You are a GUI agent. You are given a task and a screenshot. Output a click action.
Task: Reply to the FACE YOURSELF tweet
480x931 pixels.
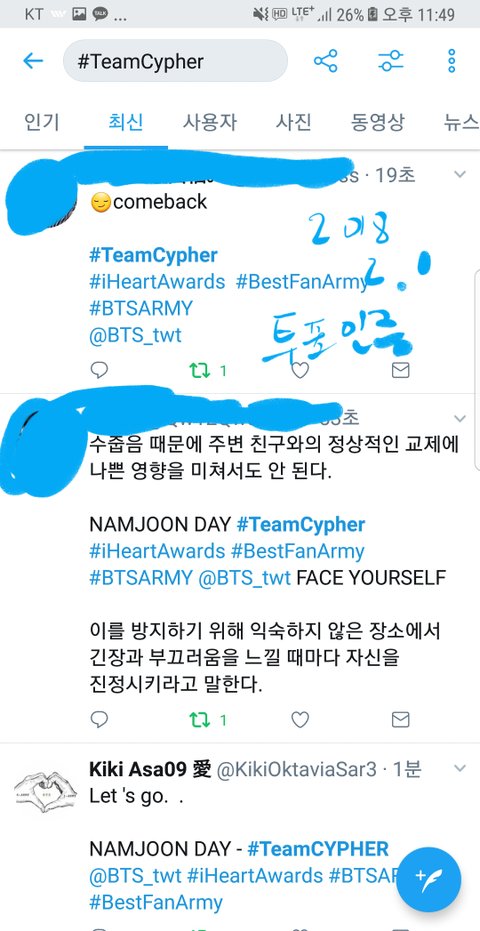(x=99, y=720)
